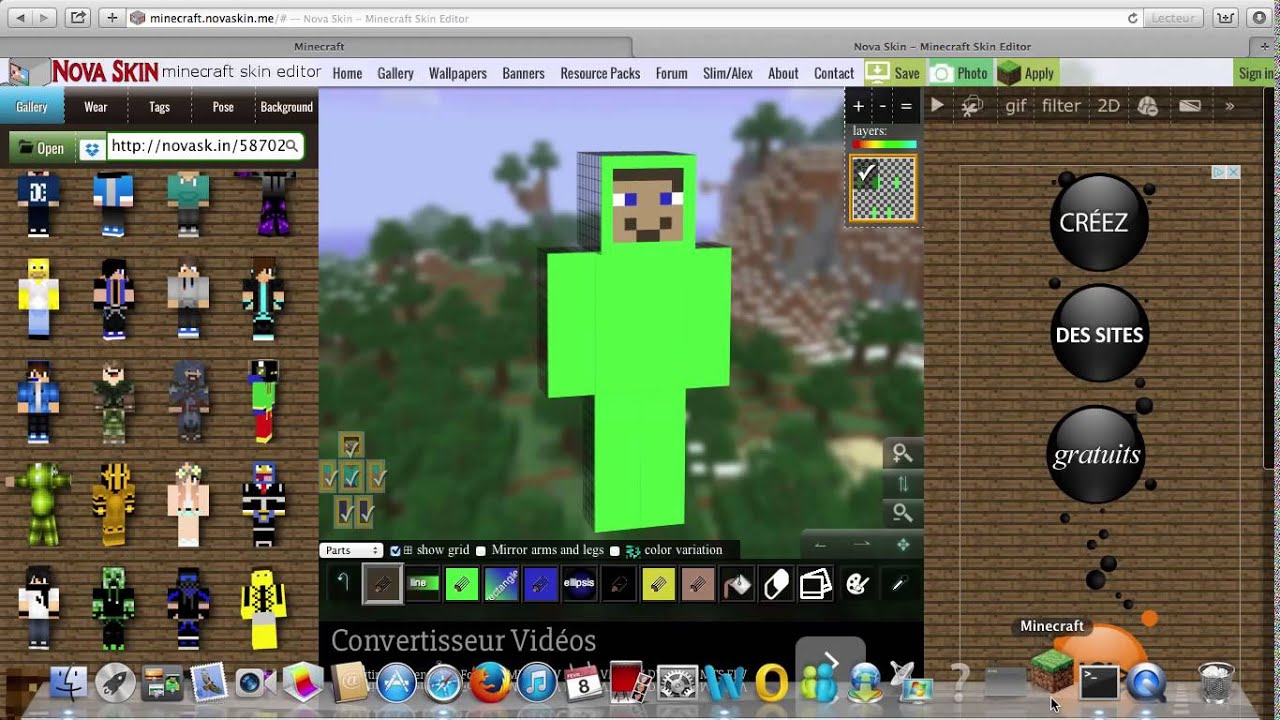Open the Forum link
This screenshot has width=1280, height=720.
coord(671,73)
